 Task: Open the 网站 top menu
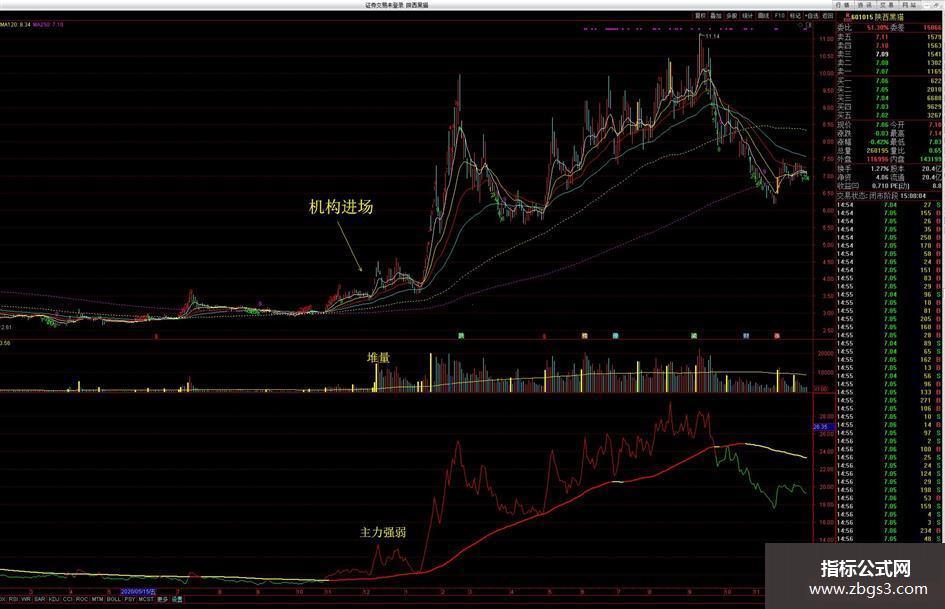(x=910, y=5)
